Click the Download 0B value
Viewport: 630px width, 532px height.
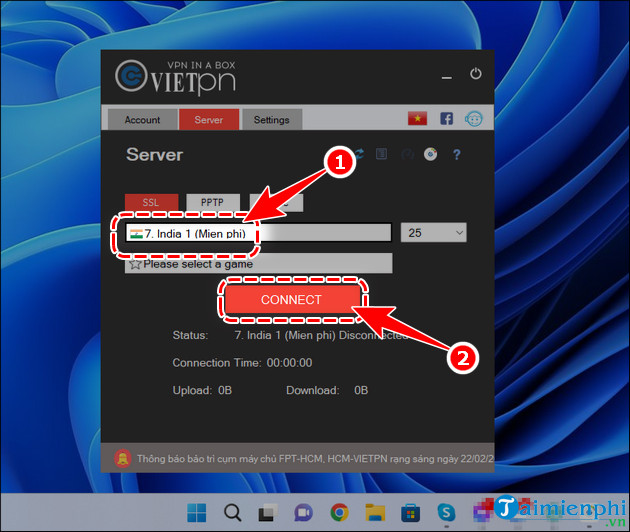point(361,390)
